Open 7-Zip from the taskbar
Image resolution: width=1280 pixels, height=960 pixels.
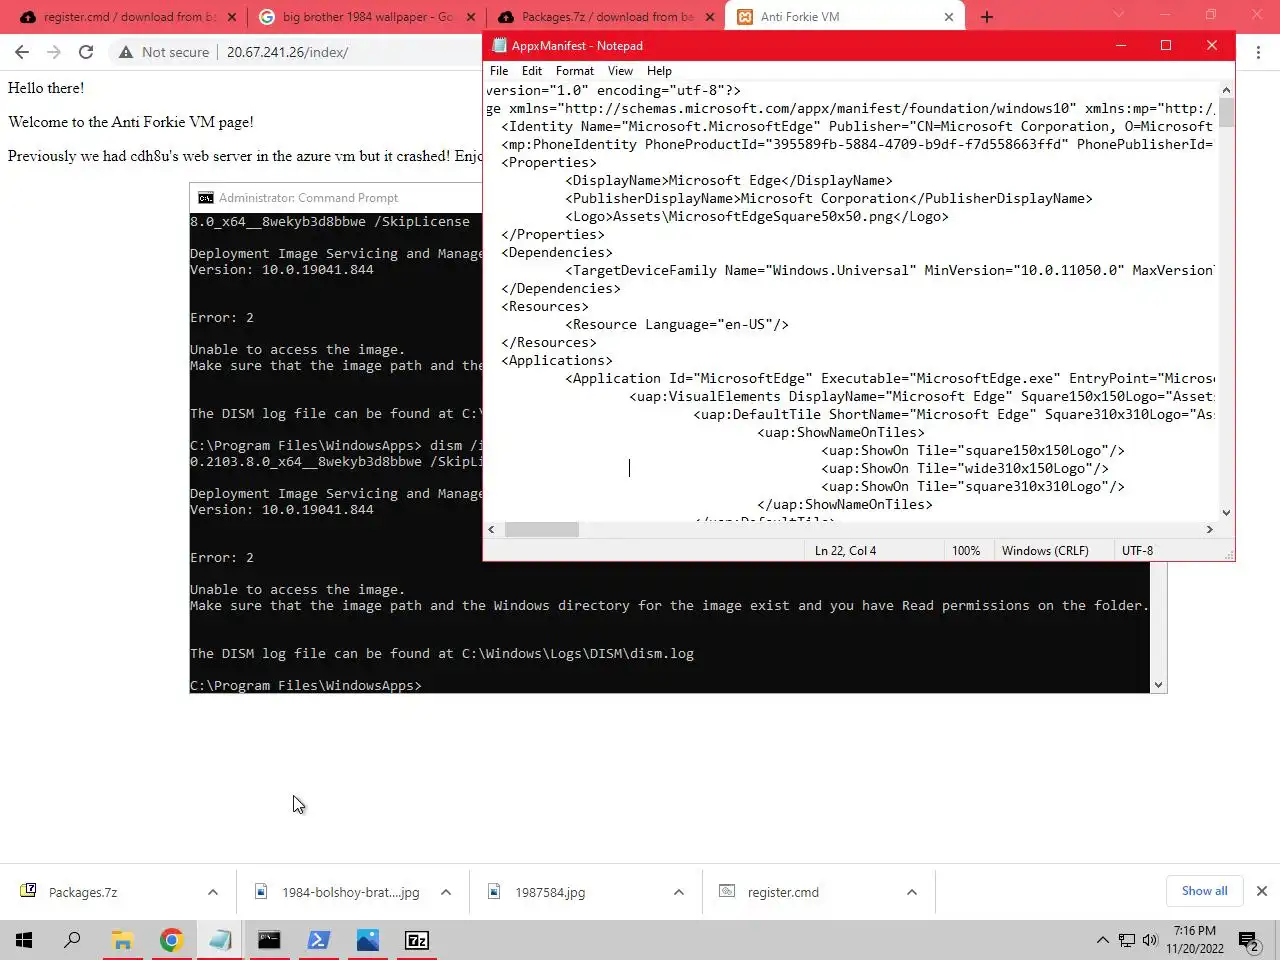point(416,940)
